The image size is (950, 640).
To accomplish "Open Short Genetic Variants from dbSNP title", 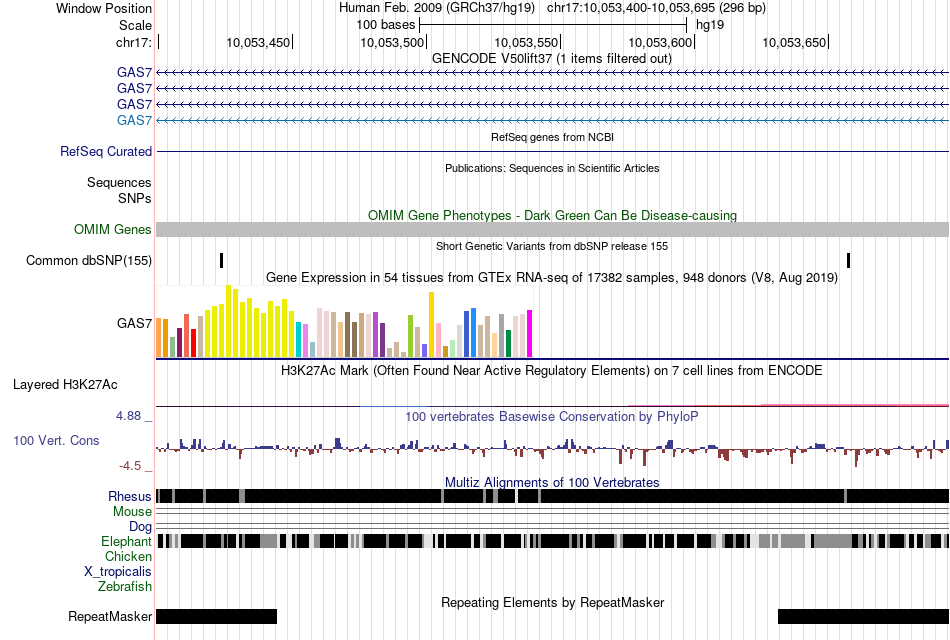I will click(x=552, y=246).
